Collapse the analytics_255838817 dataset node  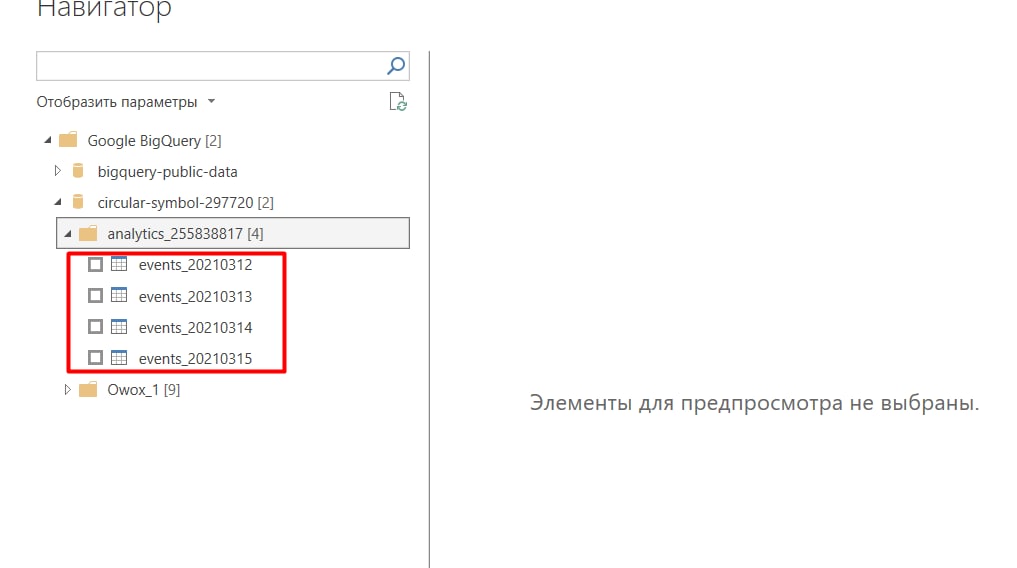[x=67, y=233]
